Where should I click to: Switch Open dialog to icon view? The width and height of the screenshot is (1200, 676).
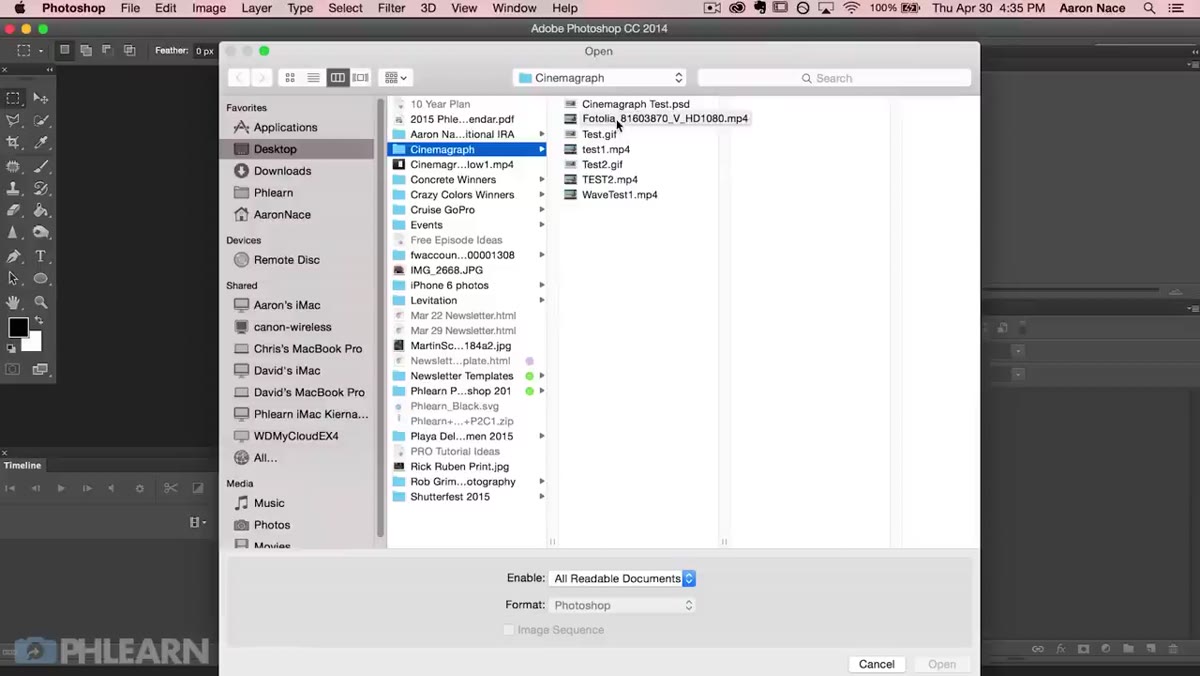290,77
